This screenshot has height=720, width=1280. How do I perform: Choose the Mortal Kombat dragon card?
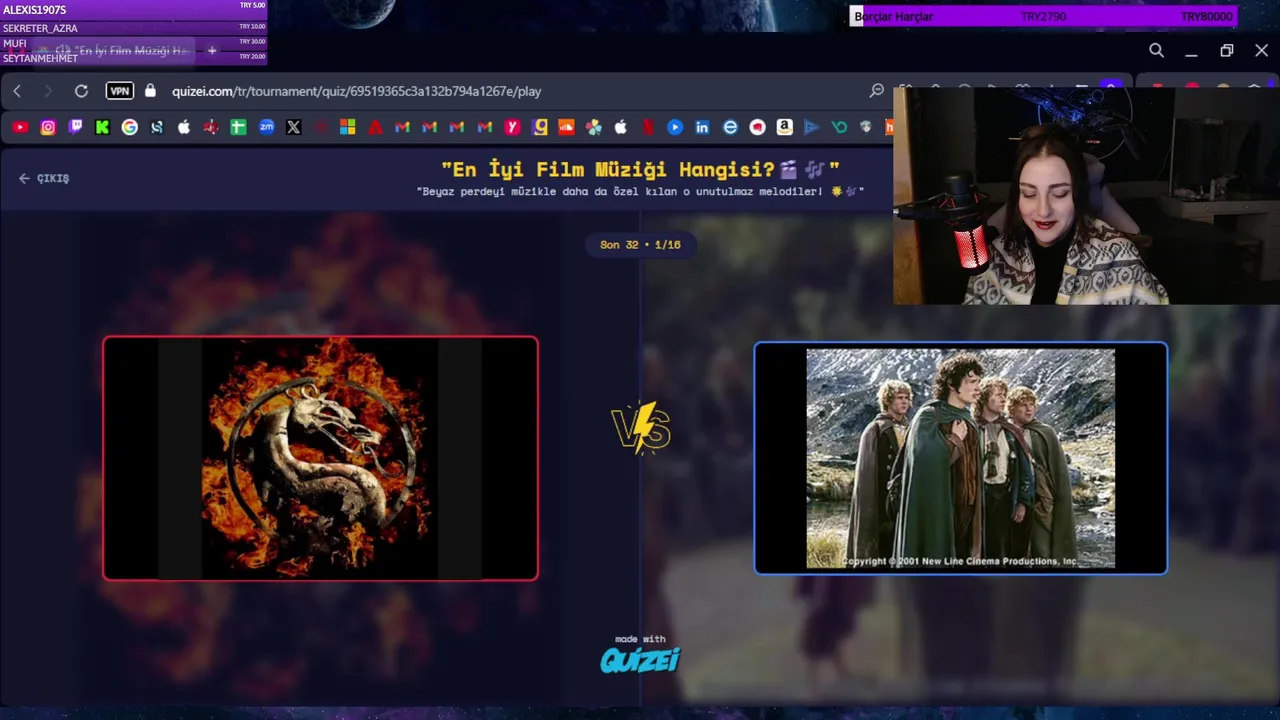point(320,458)
